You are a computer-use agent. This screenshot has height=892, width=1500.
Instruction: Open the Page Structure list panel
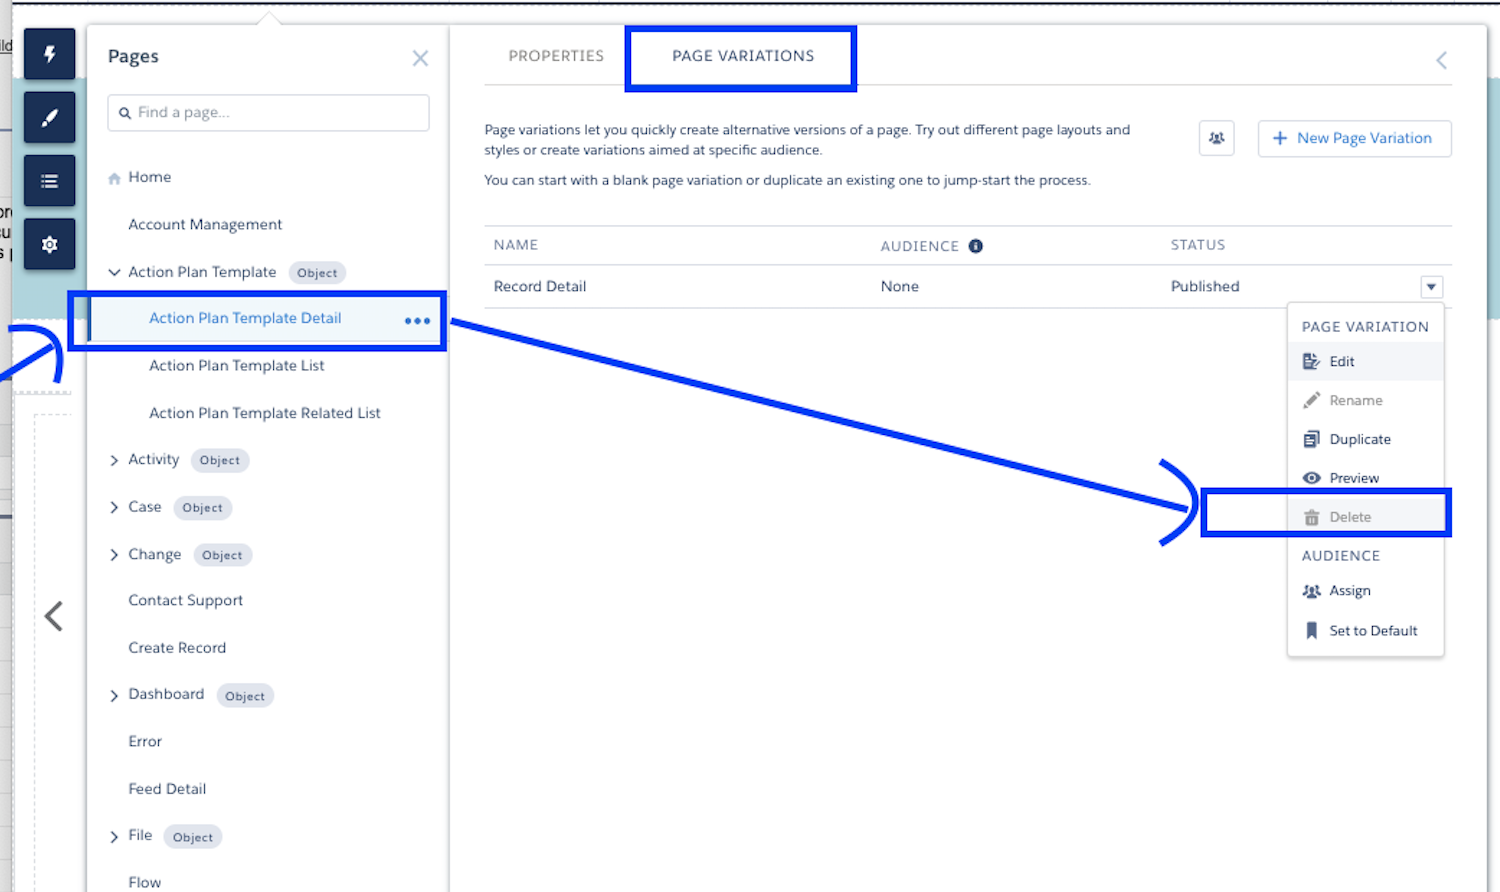pos(49,181)
